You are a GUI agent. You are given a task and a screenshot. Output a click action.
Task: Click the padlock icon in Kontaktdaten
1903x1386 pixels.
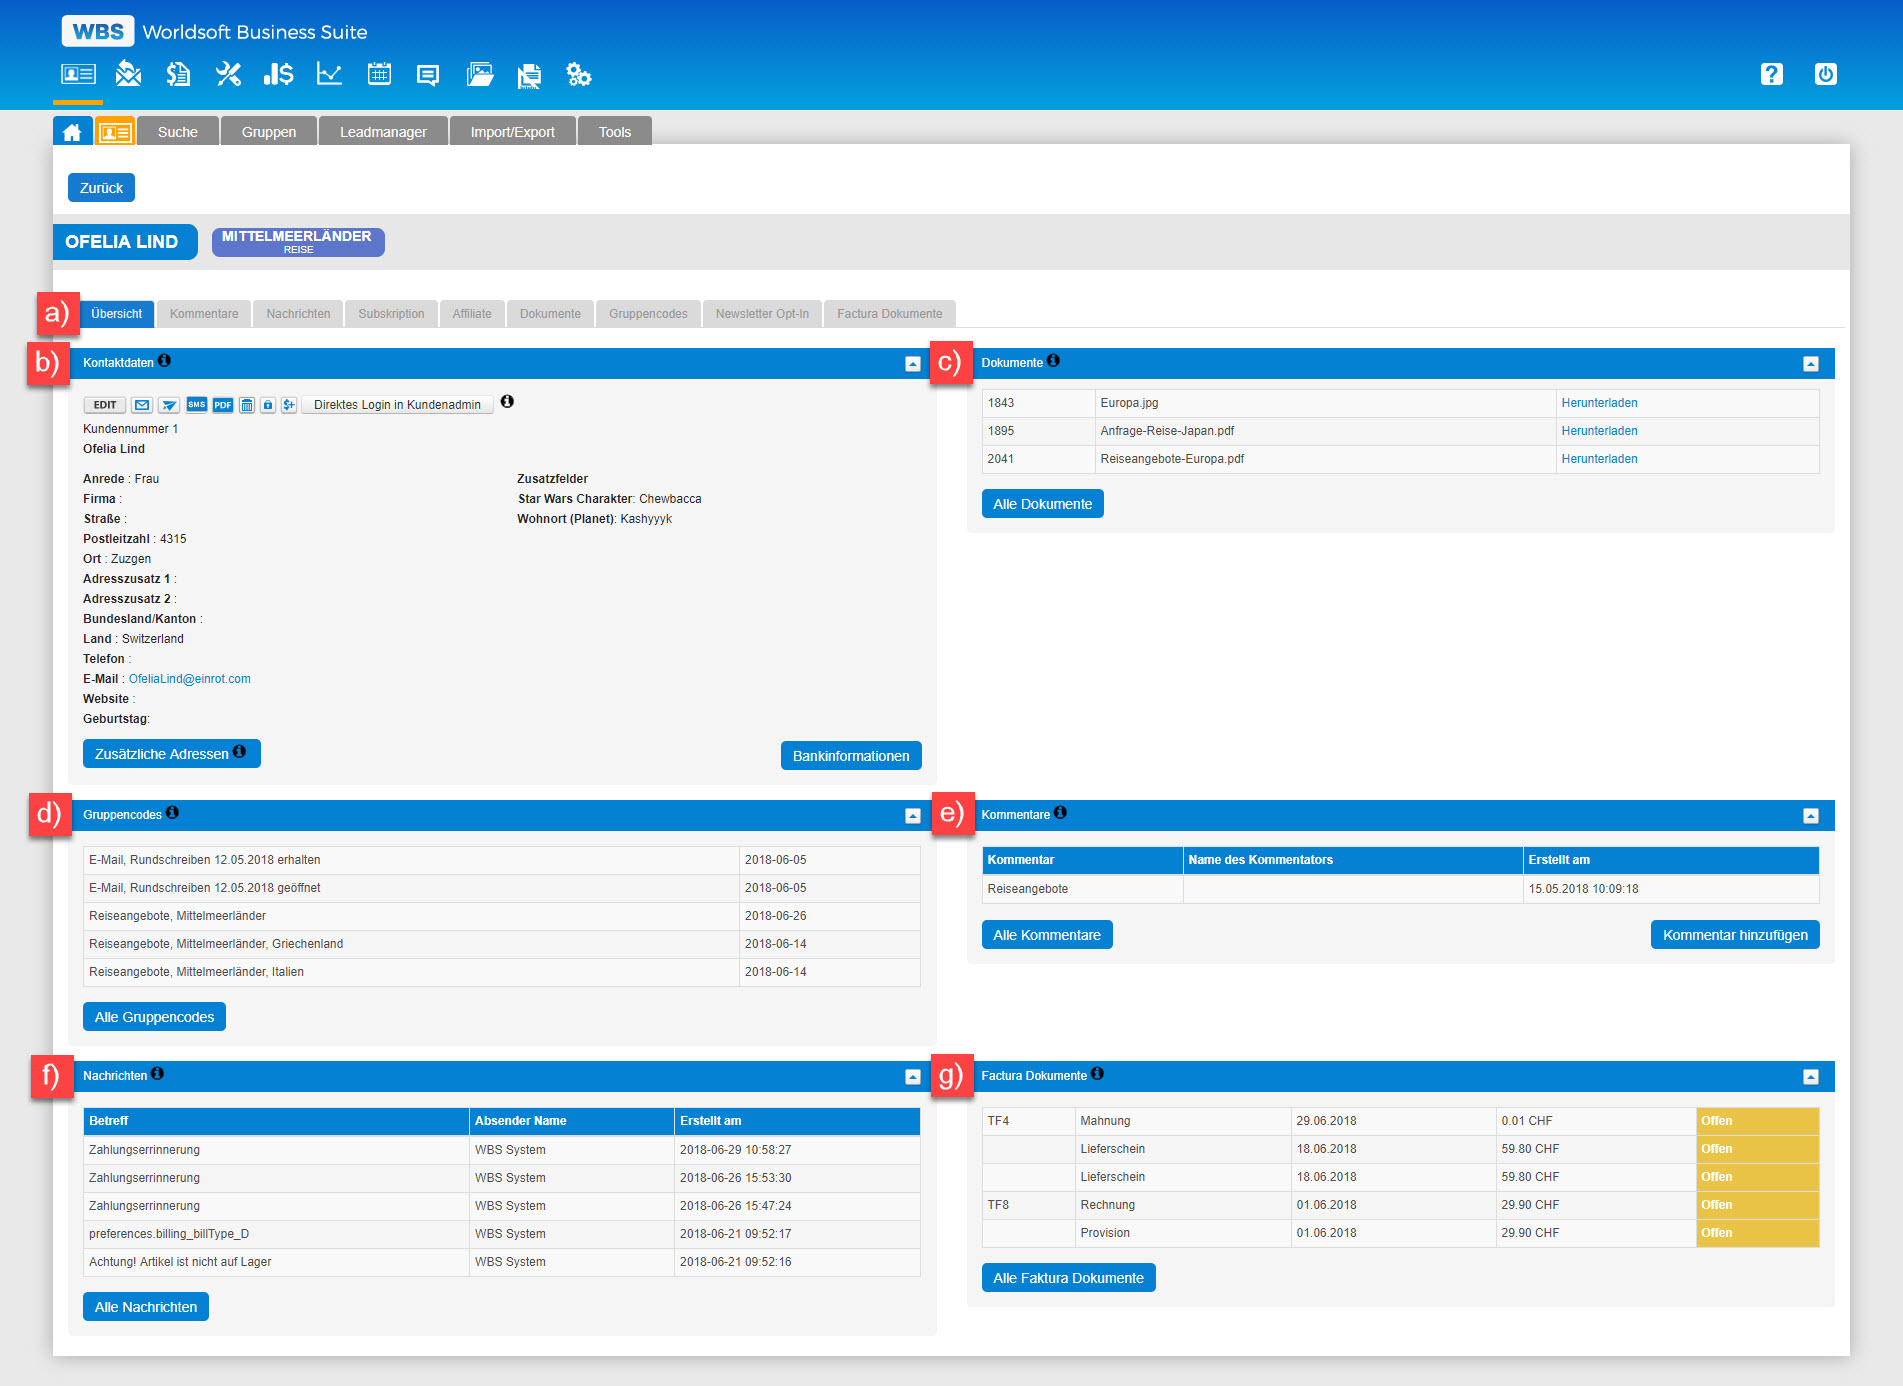[x=268, y=405]
